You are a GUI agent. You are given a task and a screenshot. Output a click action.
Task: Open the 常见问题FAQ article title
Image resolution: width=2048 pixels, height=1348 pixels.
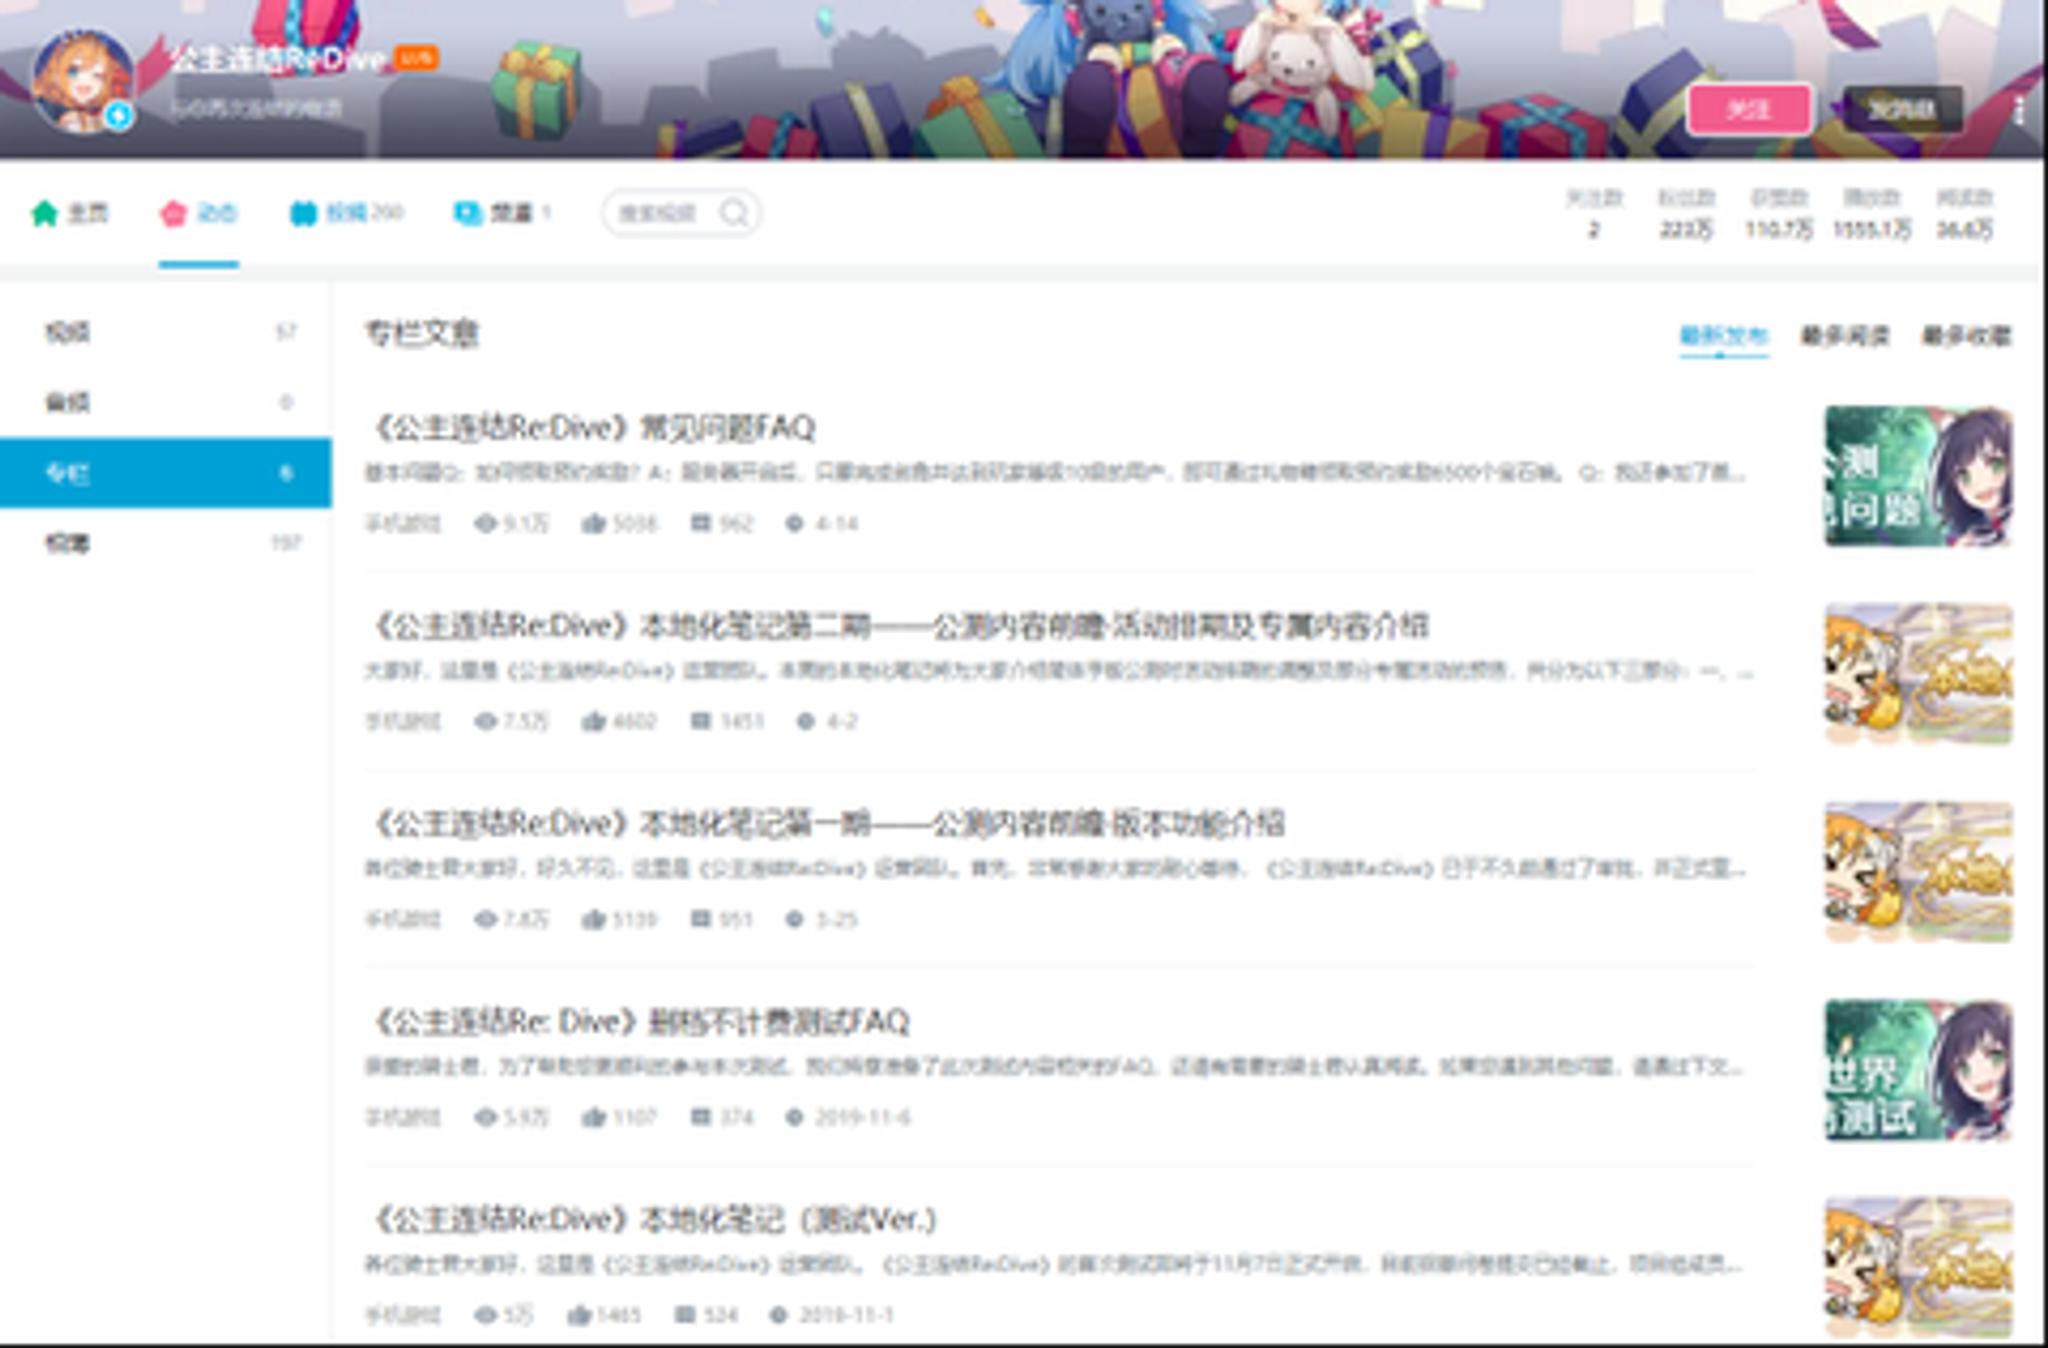(x=594, y=428)
